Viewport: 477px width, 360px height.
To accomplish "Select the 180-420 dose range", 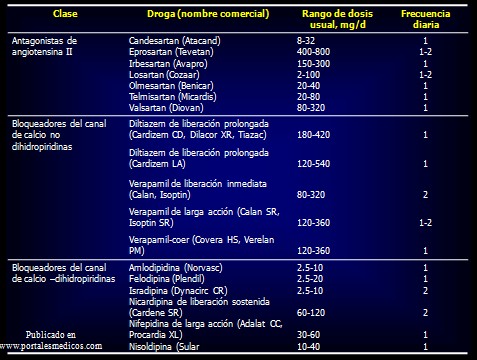I will coord(313,135).
